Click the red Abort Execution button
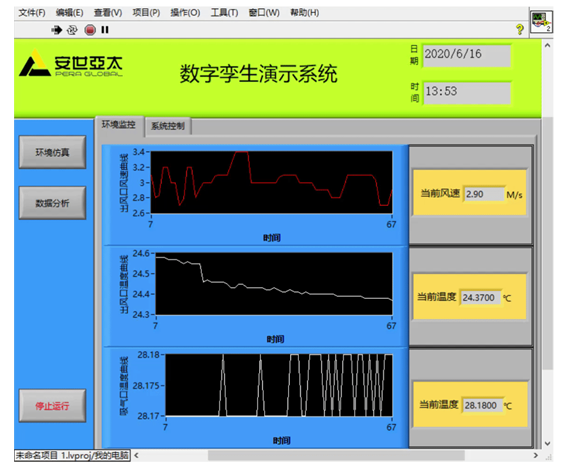Image resolution: width=566 pixels, height=468 pixels. (90, 30)
